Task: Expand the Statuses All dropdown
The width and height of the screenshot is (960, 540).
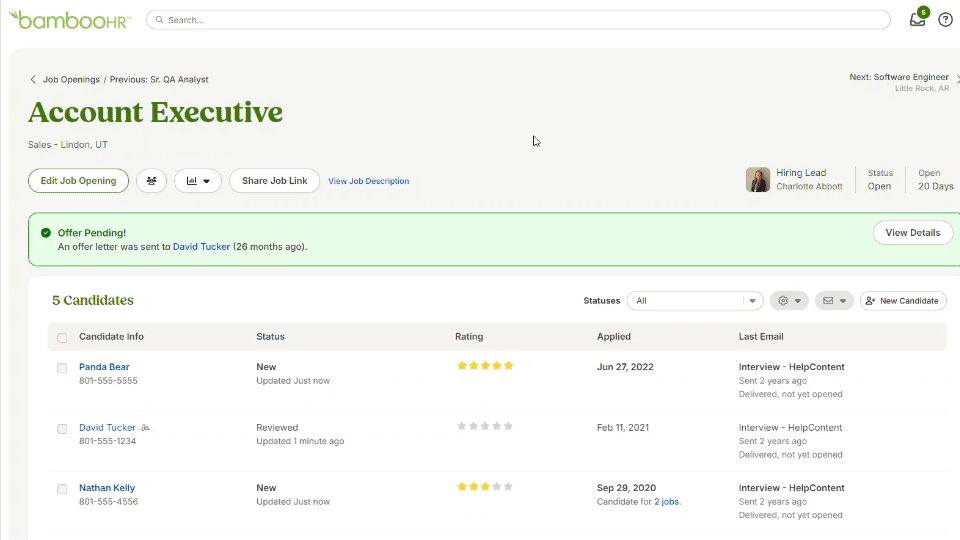Action: click(x=695, y=301)
